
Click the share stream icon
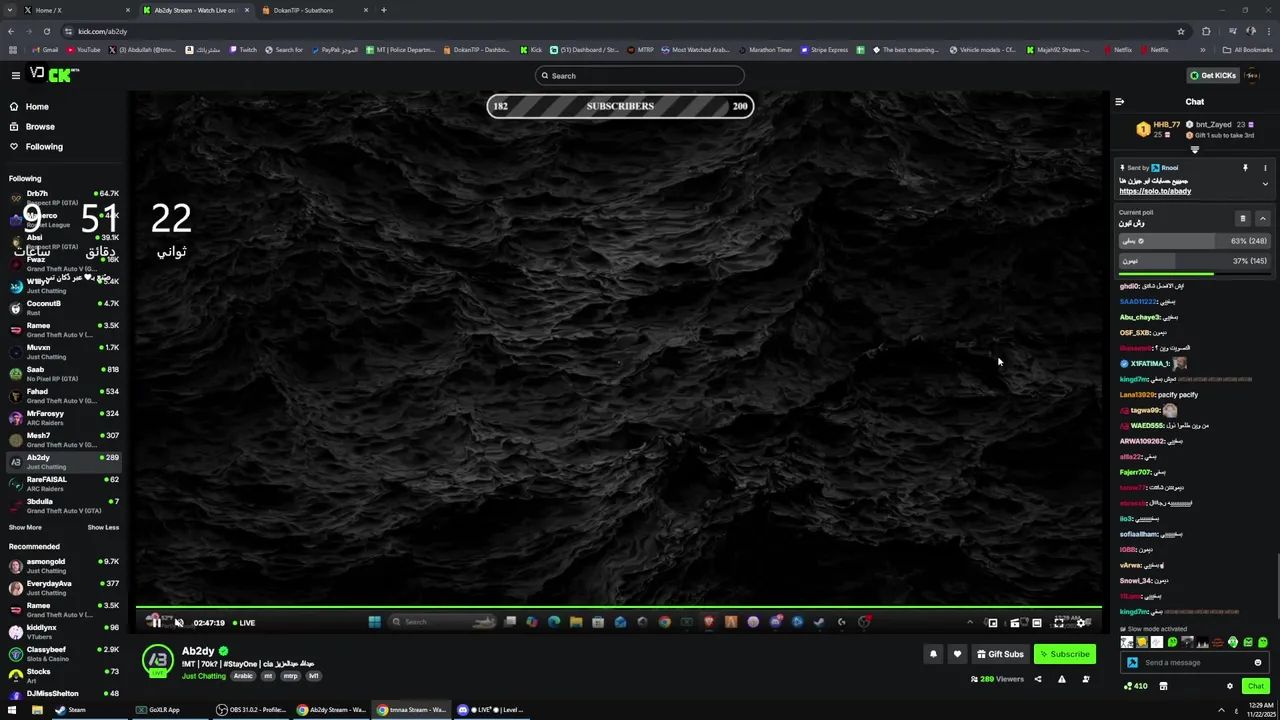(1037, 679)
